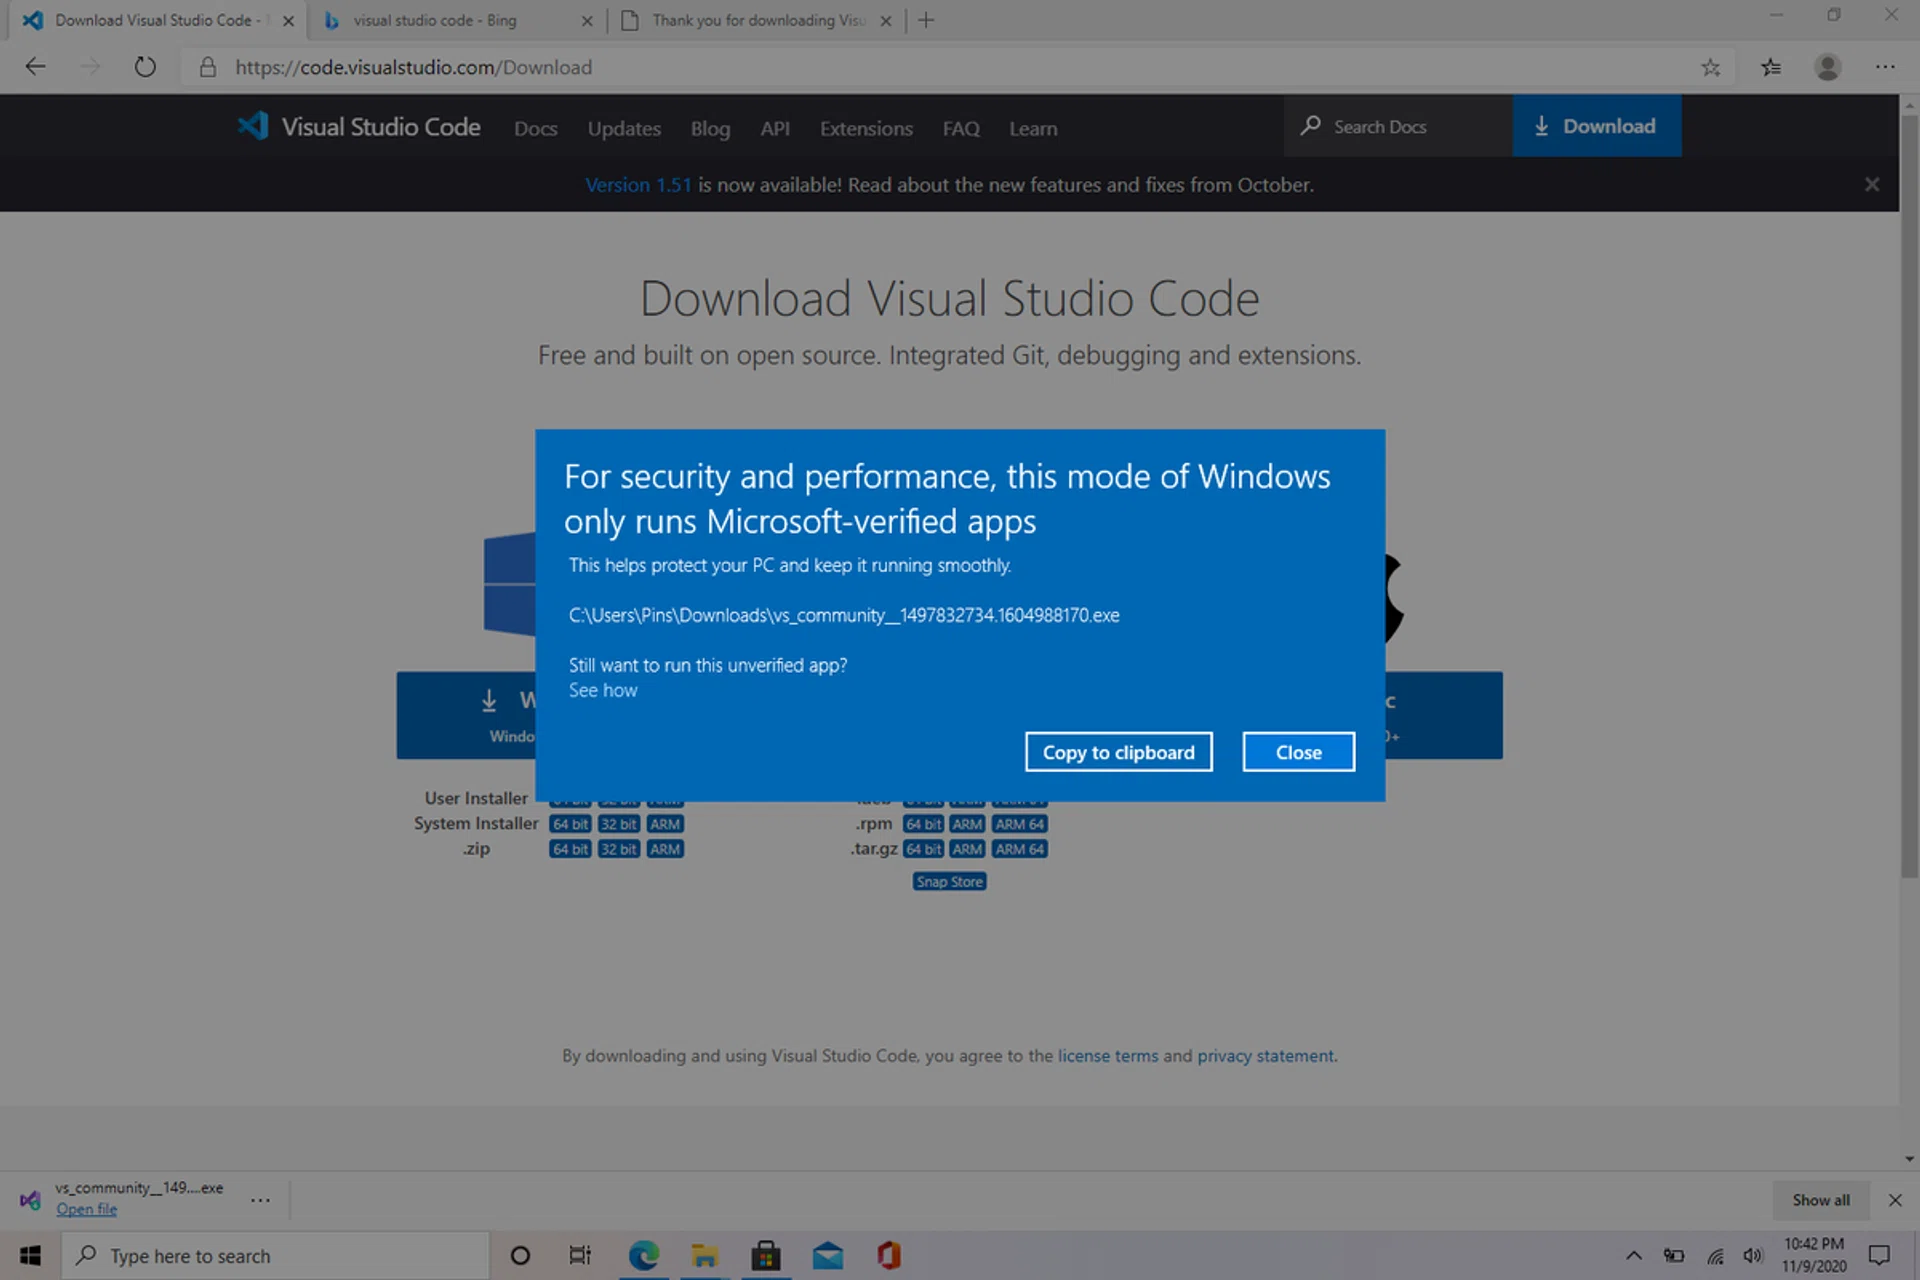Viewport: 1920px width, 1280px height.
Task: Click the user profile avatar icon
Action: (x=1827, y=67)
